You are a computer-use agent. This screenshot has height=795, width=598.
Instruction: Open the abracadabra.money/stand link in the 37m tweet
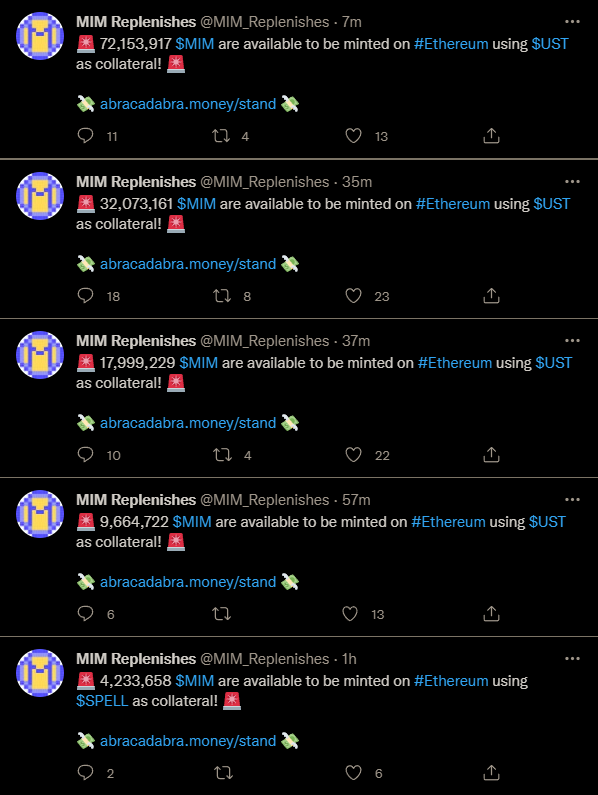tap(188, 423)
